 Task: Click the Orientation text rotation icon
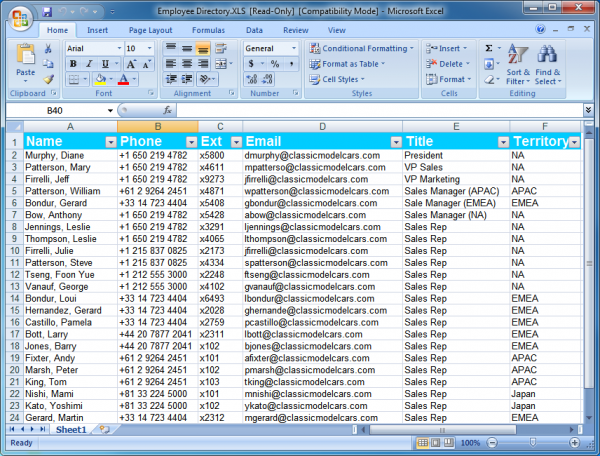[205, 79]
